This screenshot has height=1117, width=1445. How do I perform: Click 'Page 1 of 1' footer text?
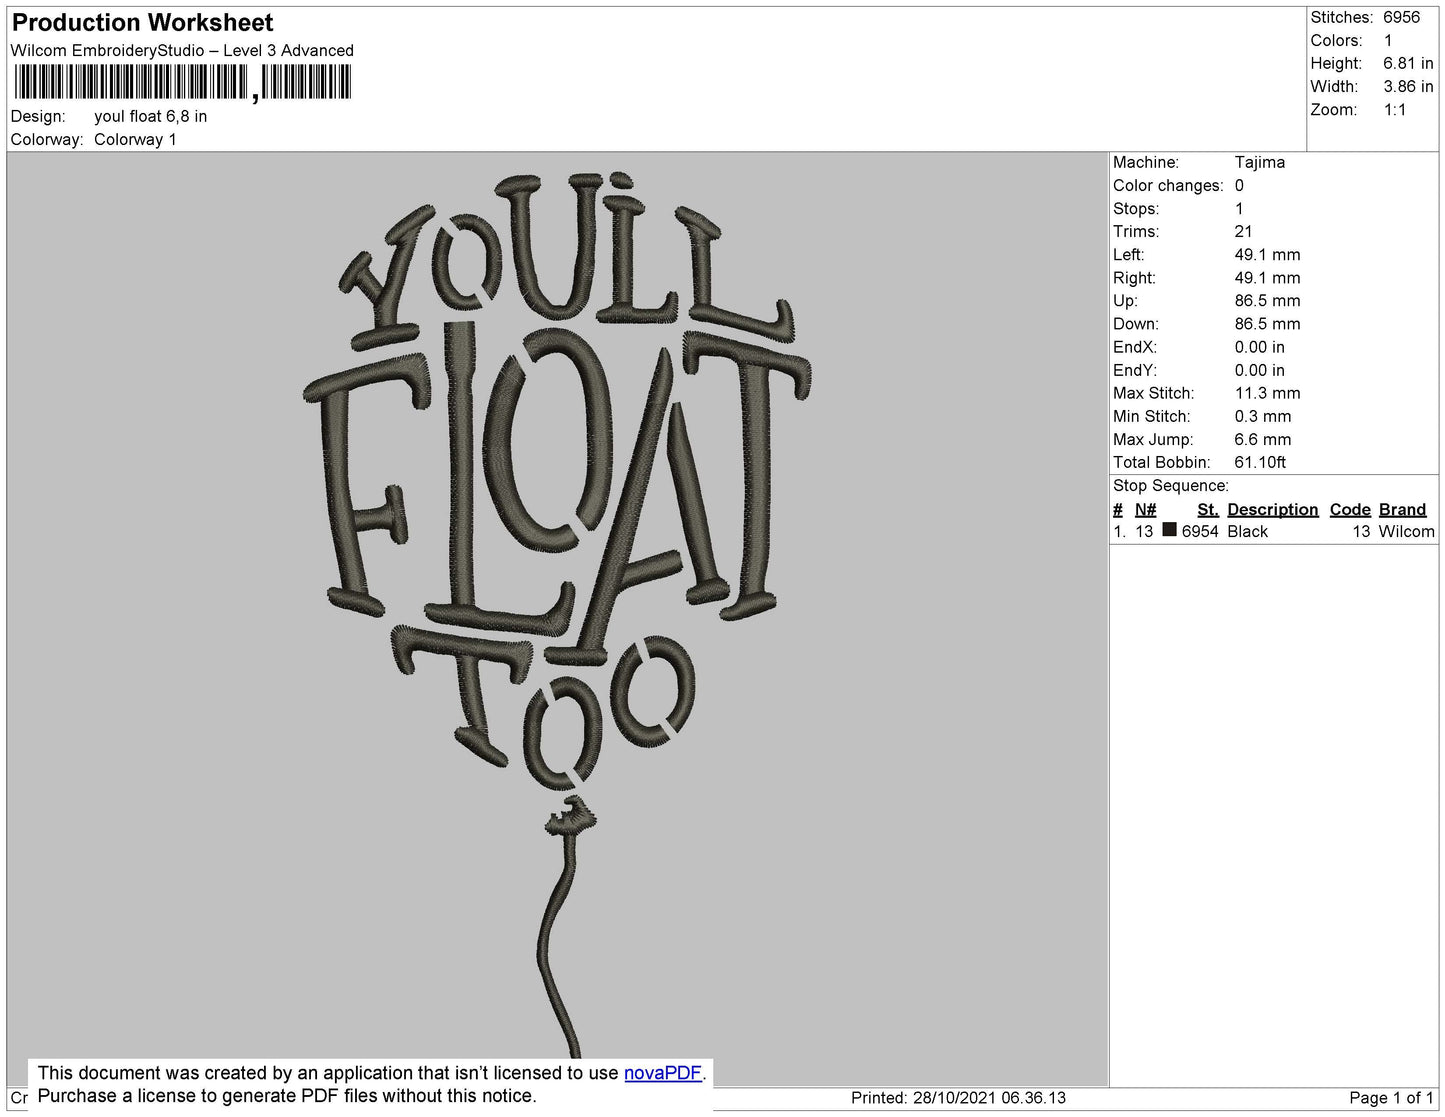(x=1392, y=1097)
